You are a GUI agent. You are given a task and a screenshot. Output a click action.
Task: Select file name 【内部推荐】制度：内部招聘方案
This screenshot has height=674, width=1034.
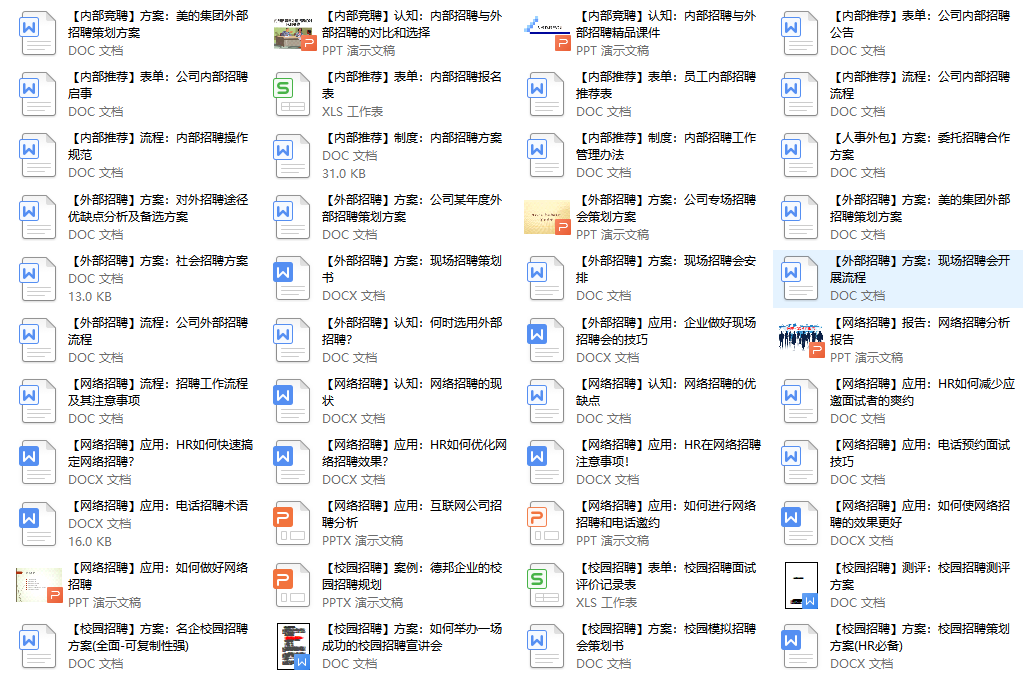[x=412, y=138]
